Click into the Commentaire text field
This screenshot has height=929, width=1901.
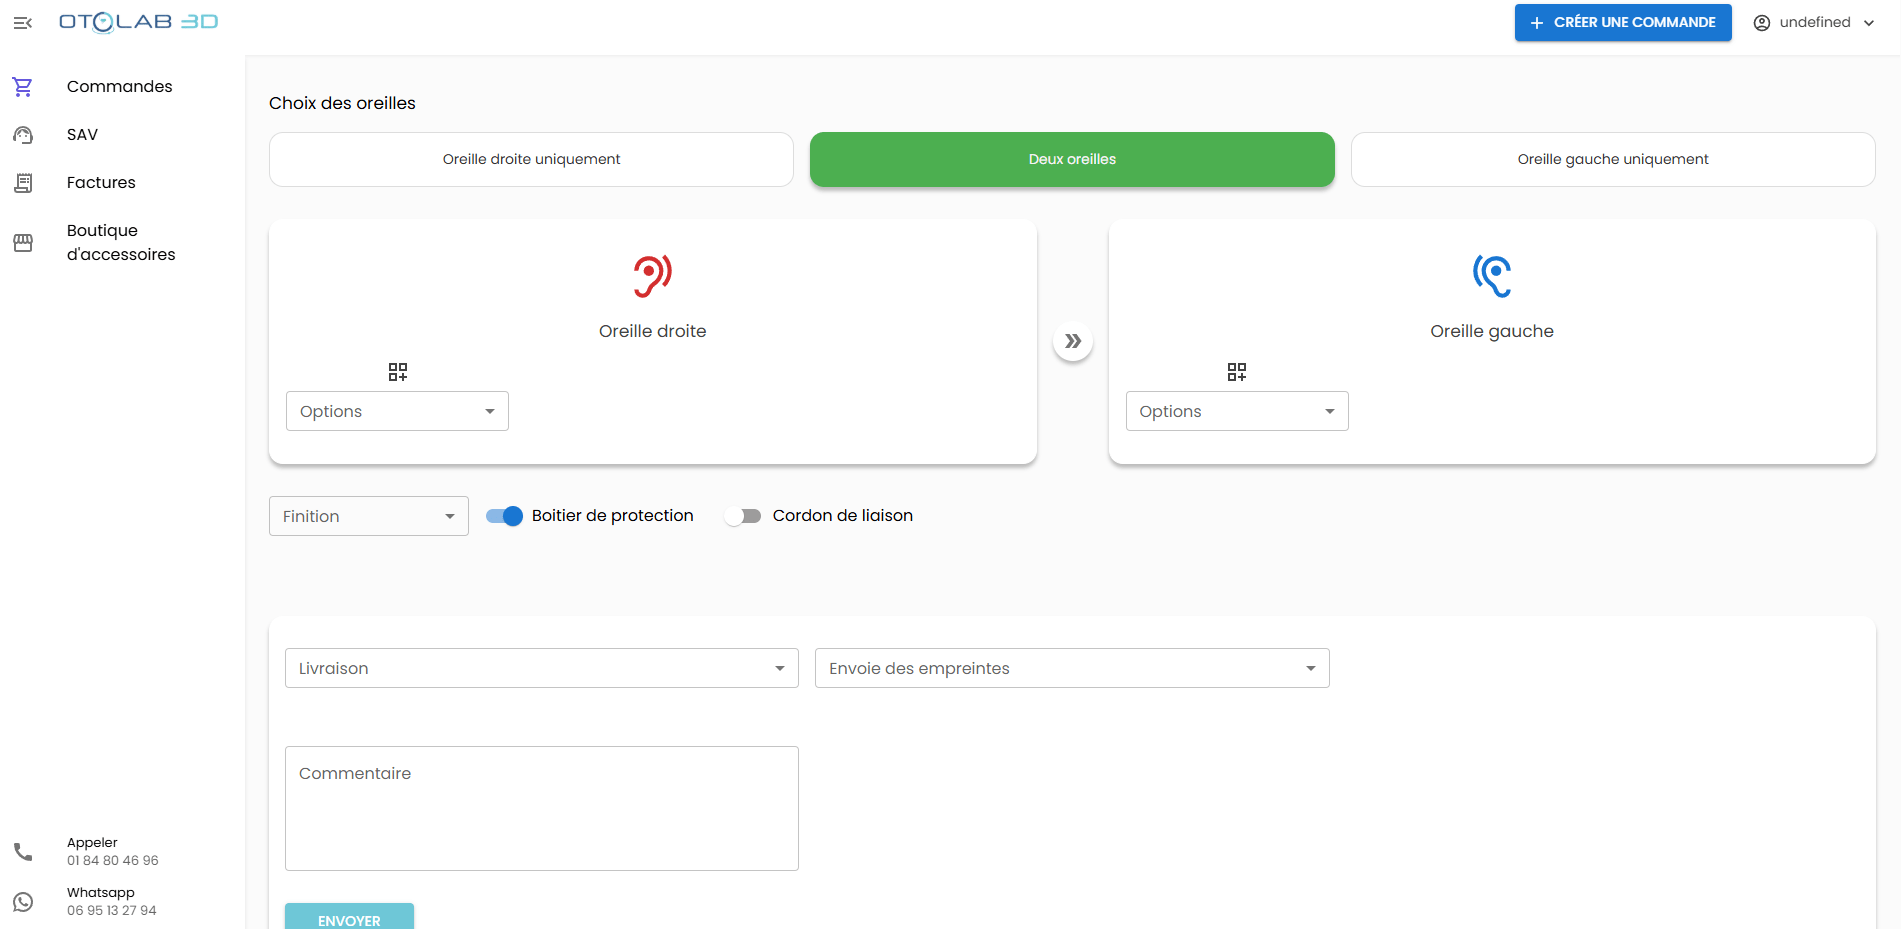[541, 808]
